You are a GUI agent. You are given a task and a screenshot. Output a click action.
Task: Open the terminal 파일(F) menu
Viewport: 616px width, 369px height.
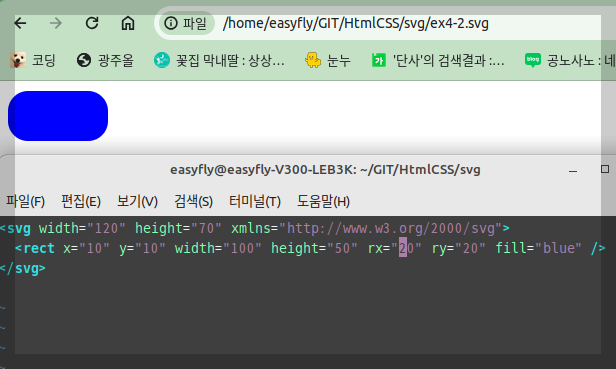tap(25, 202)
